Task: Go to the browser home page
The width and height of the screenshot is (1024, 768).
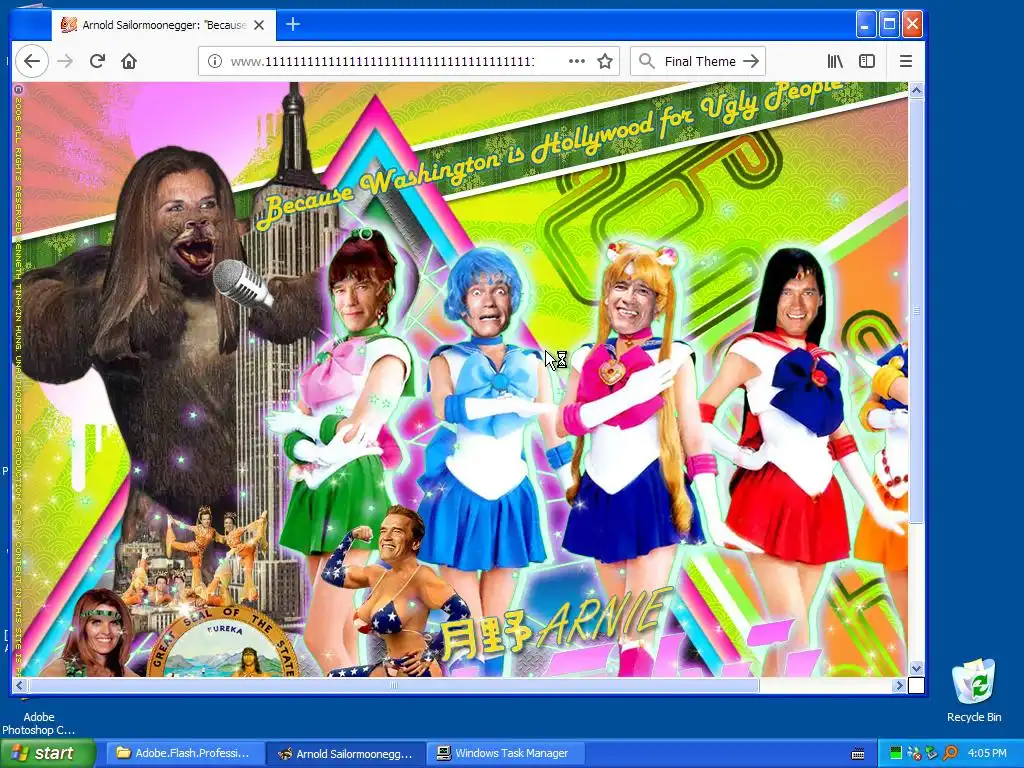Action: pos(129,61)
